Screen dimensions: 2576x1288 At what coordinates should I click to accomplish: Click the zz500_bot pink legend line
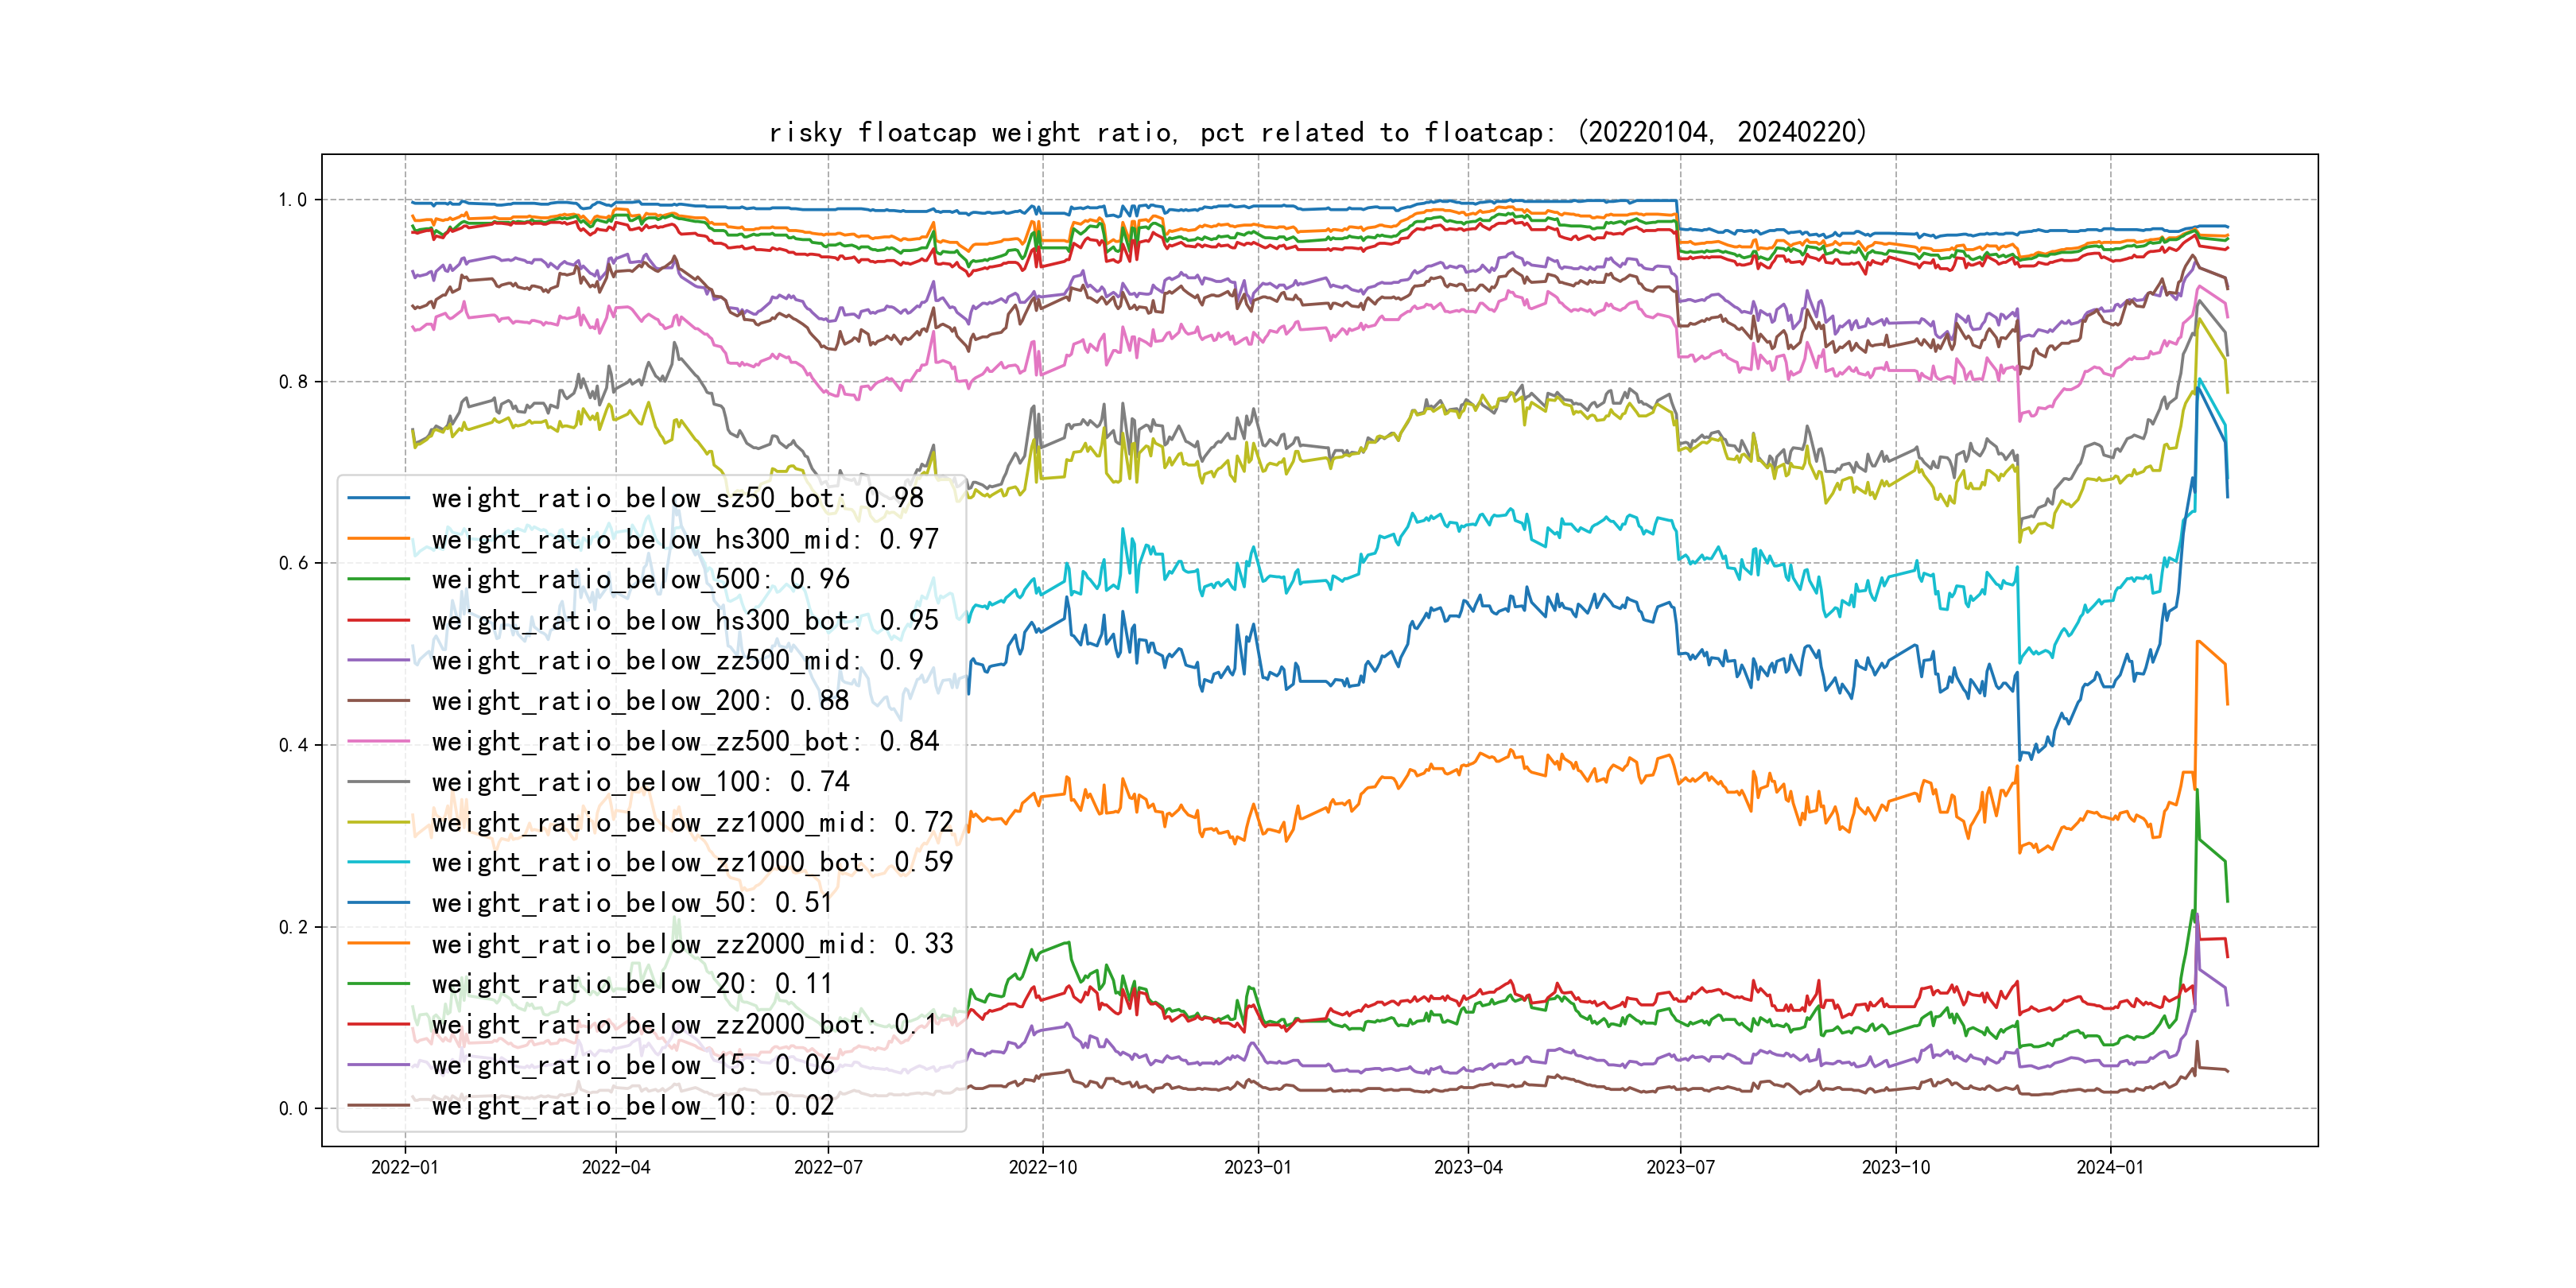point(378,741)
